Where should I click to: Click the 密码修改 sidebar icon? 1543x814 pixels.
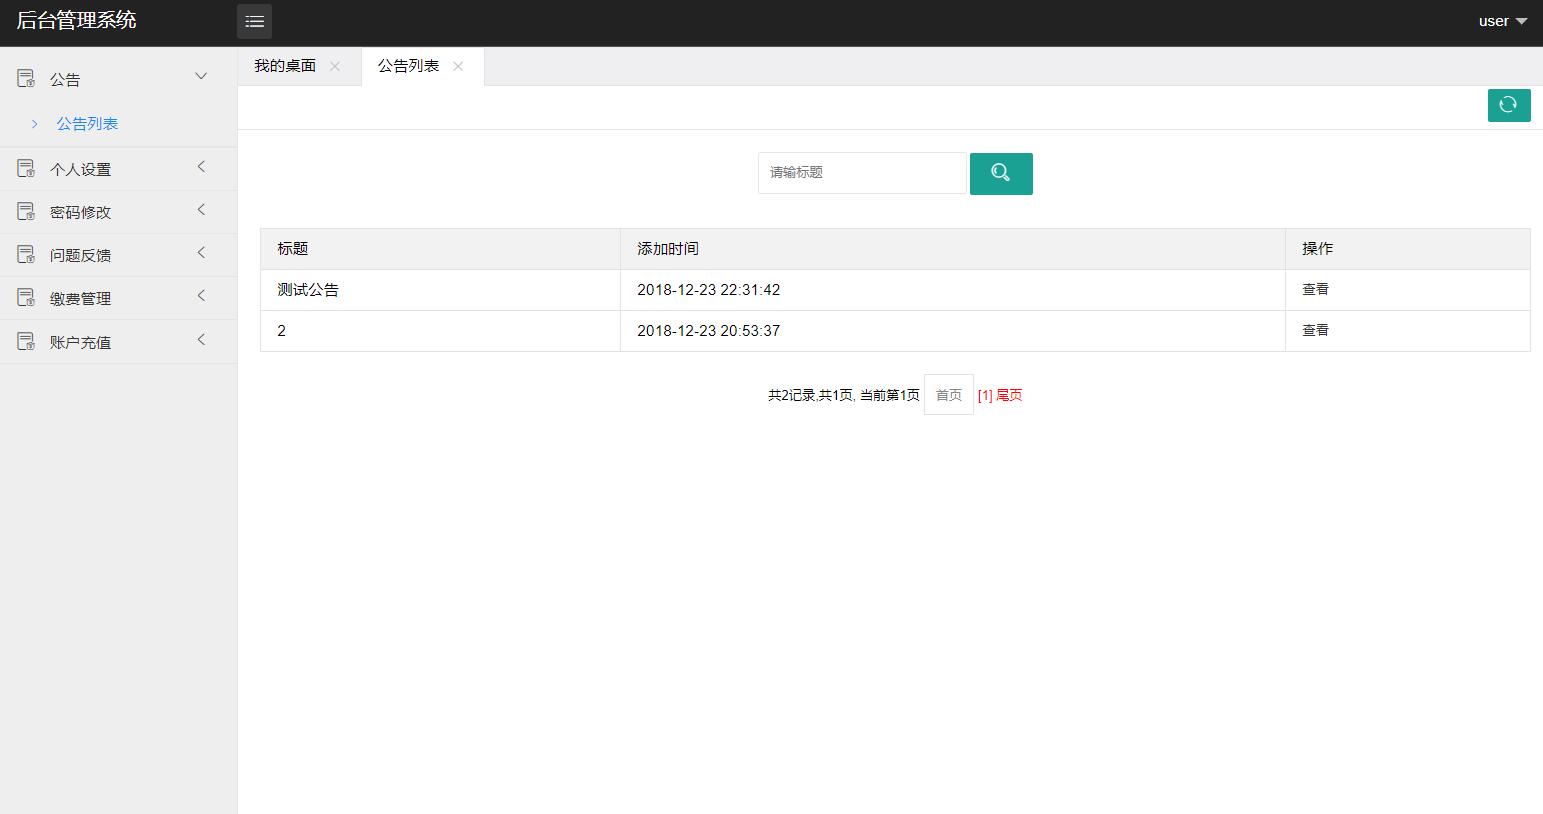(25, 210)
